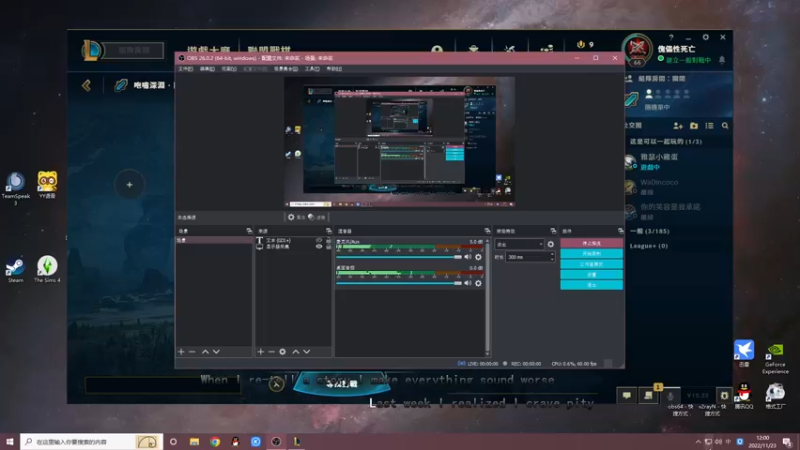
Task: Pop out the Audio Mixer dock
Action: click(x=487, y=231)
